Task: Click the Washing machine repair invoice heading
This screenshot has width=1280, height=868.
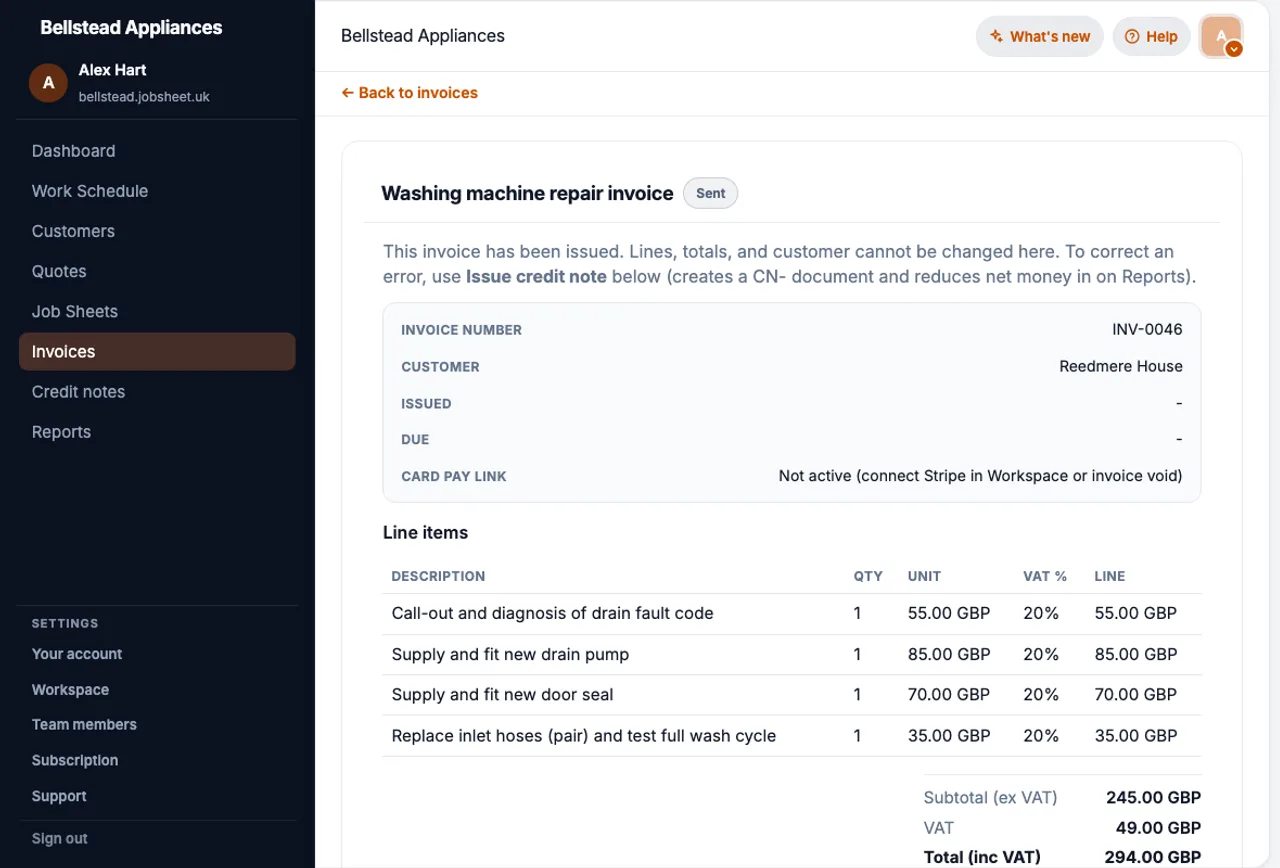Action: point(527,194)
